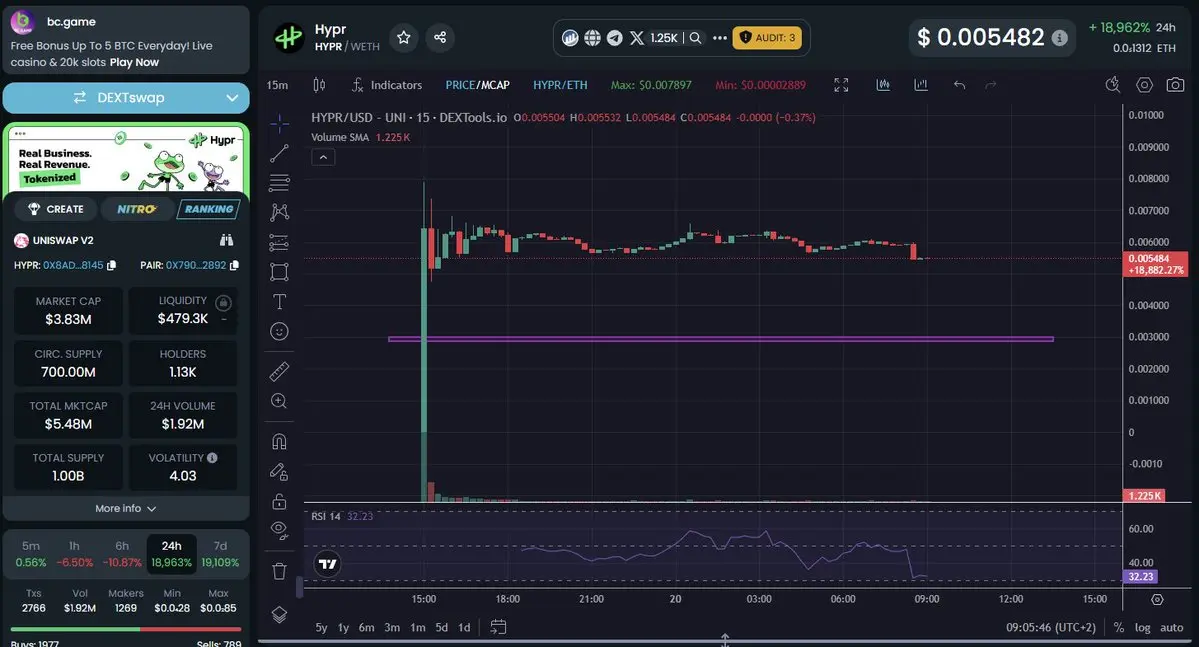Select the rectangle shape tool
The image size is (1199, 647).
tap(279, 271)
